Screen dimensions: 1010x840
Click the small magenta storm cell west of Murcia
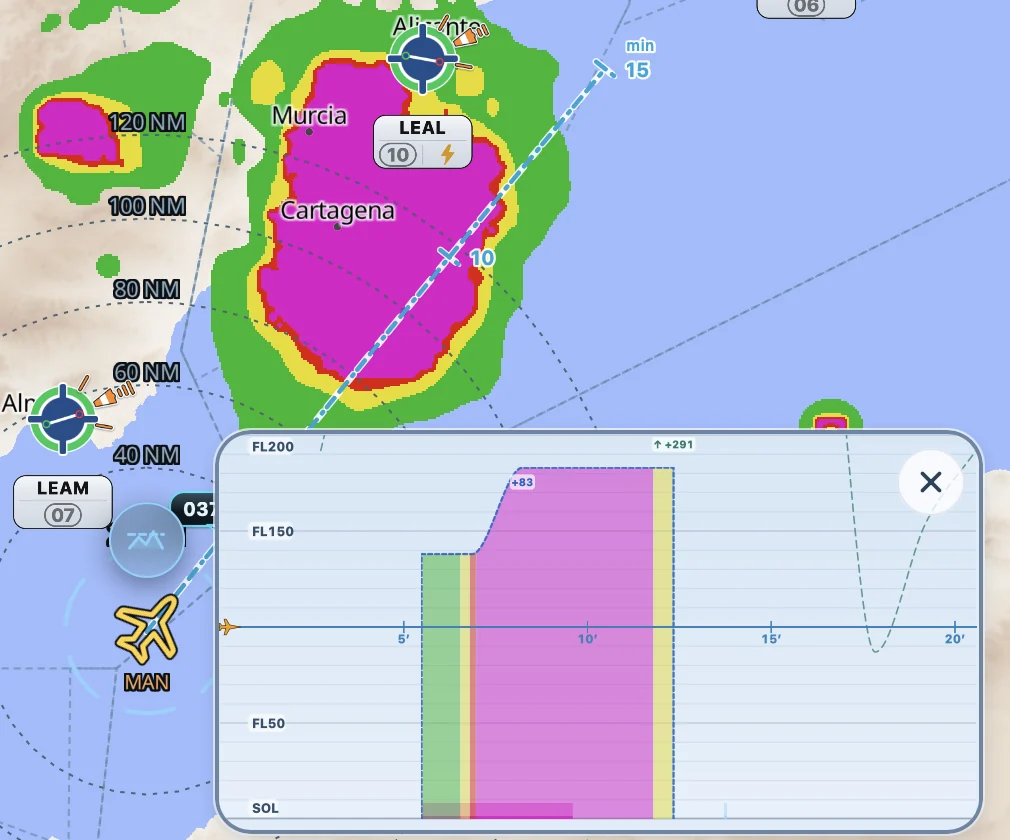[x=76, y=132]
